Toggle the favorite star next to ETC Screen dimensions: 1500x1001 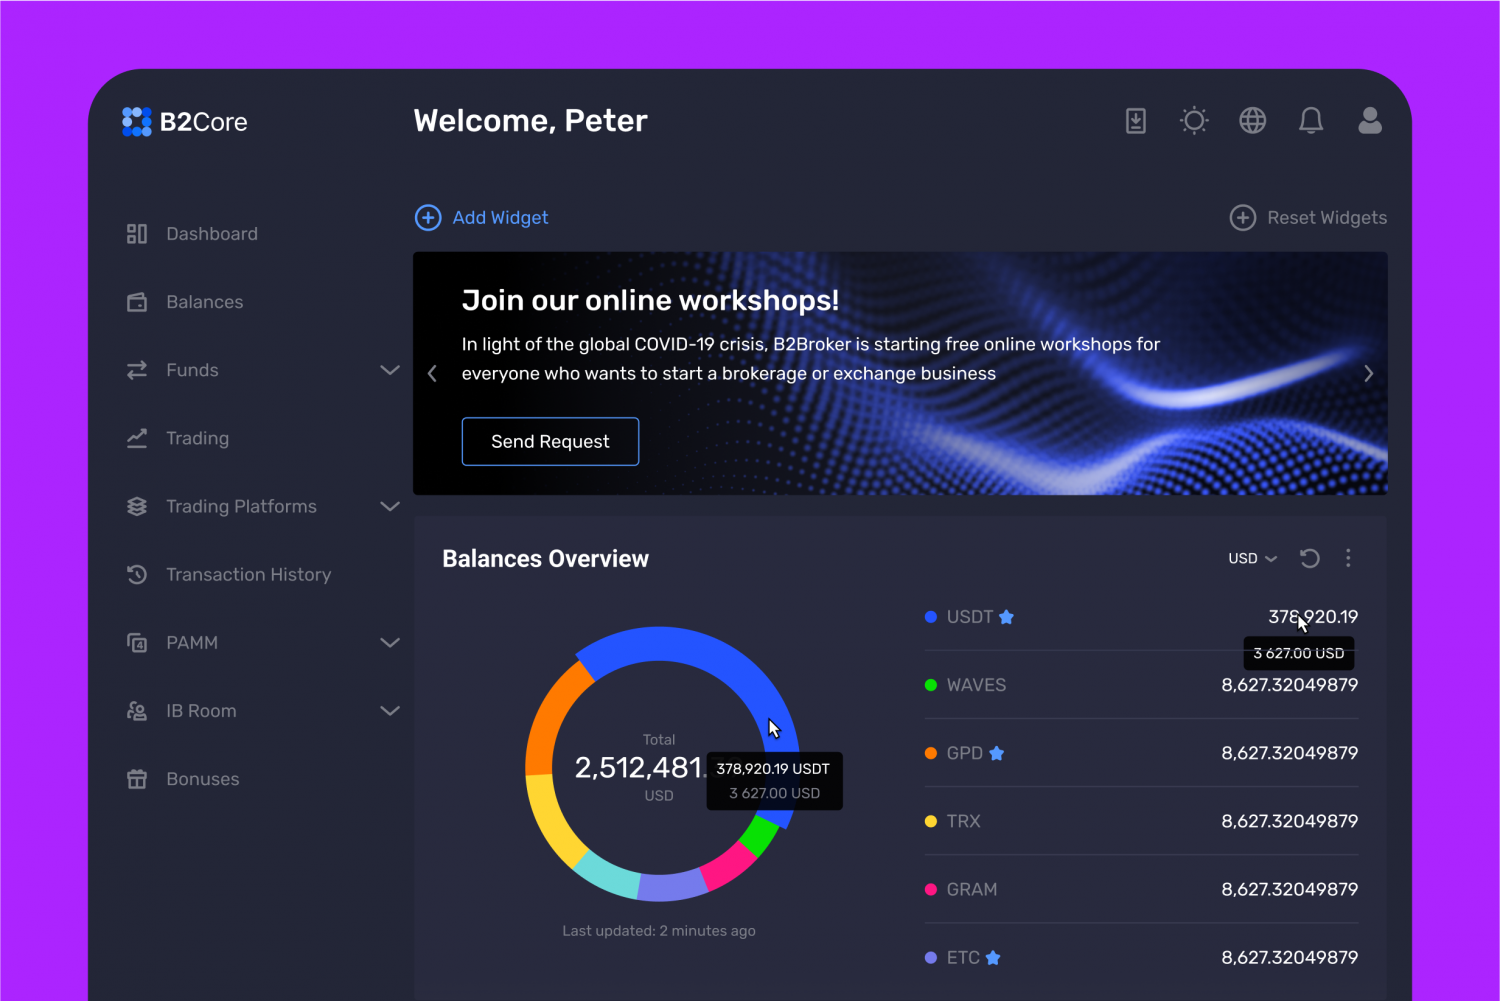pyautogui.click(x=993, y=958)
